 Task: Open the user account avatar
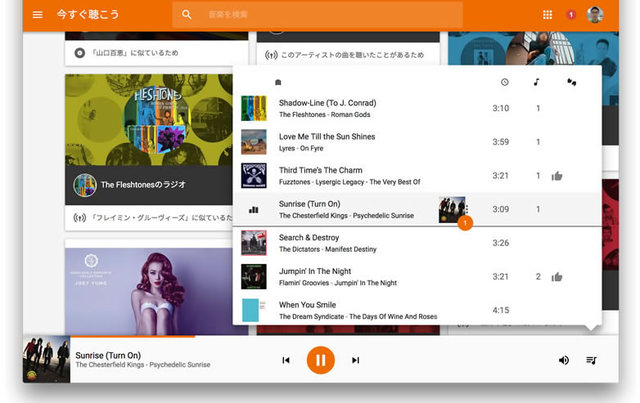[595, 15]
